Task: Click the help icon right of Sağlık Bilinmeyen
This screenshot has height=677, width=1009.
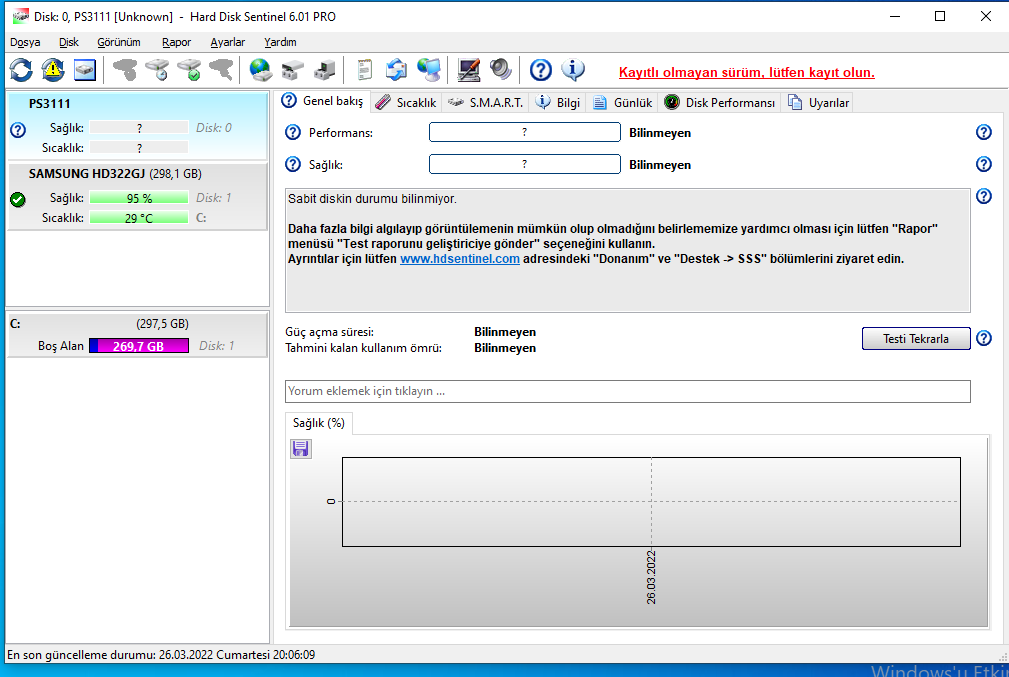Action: coord(983,164)
